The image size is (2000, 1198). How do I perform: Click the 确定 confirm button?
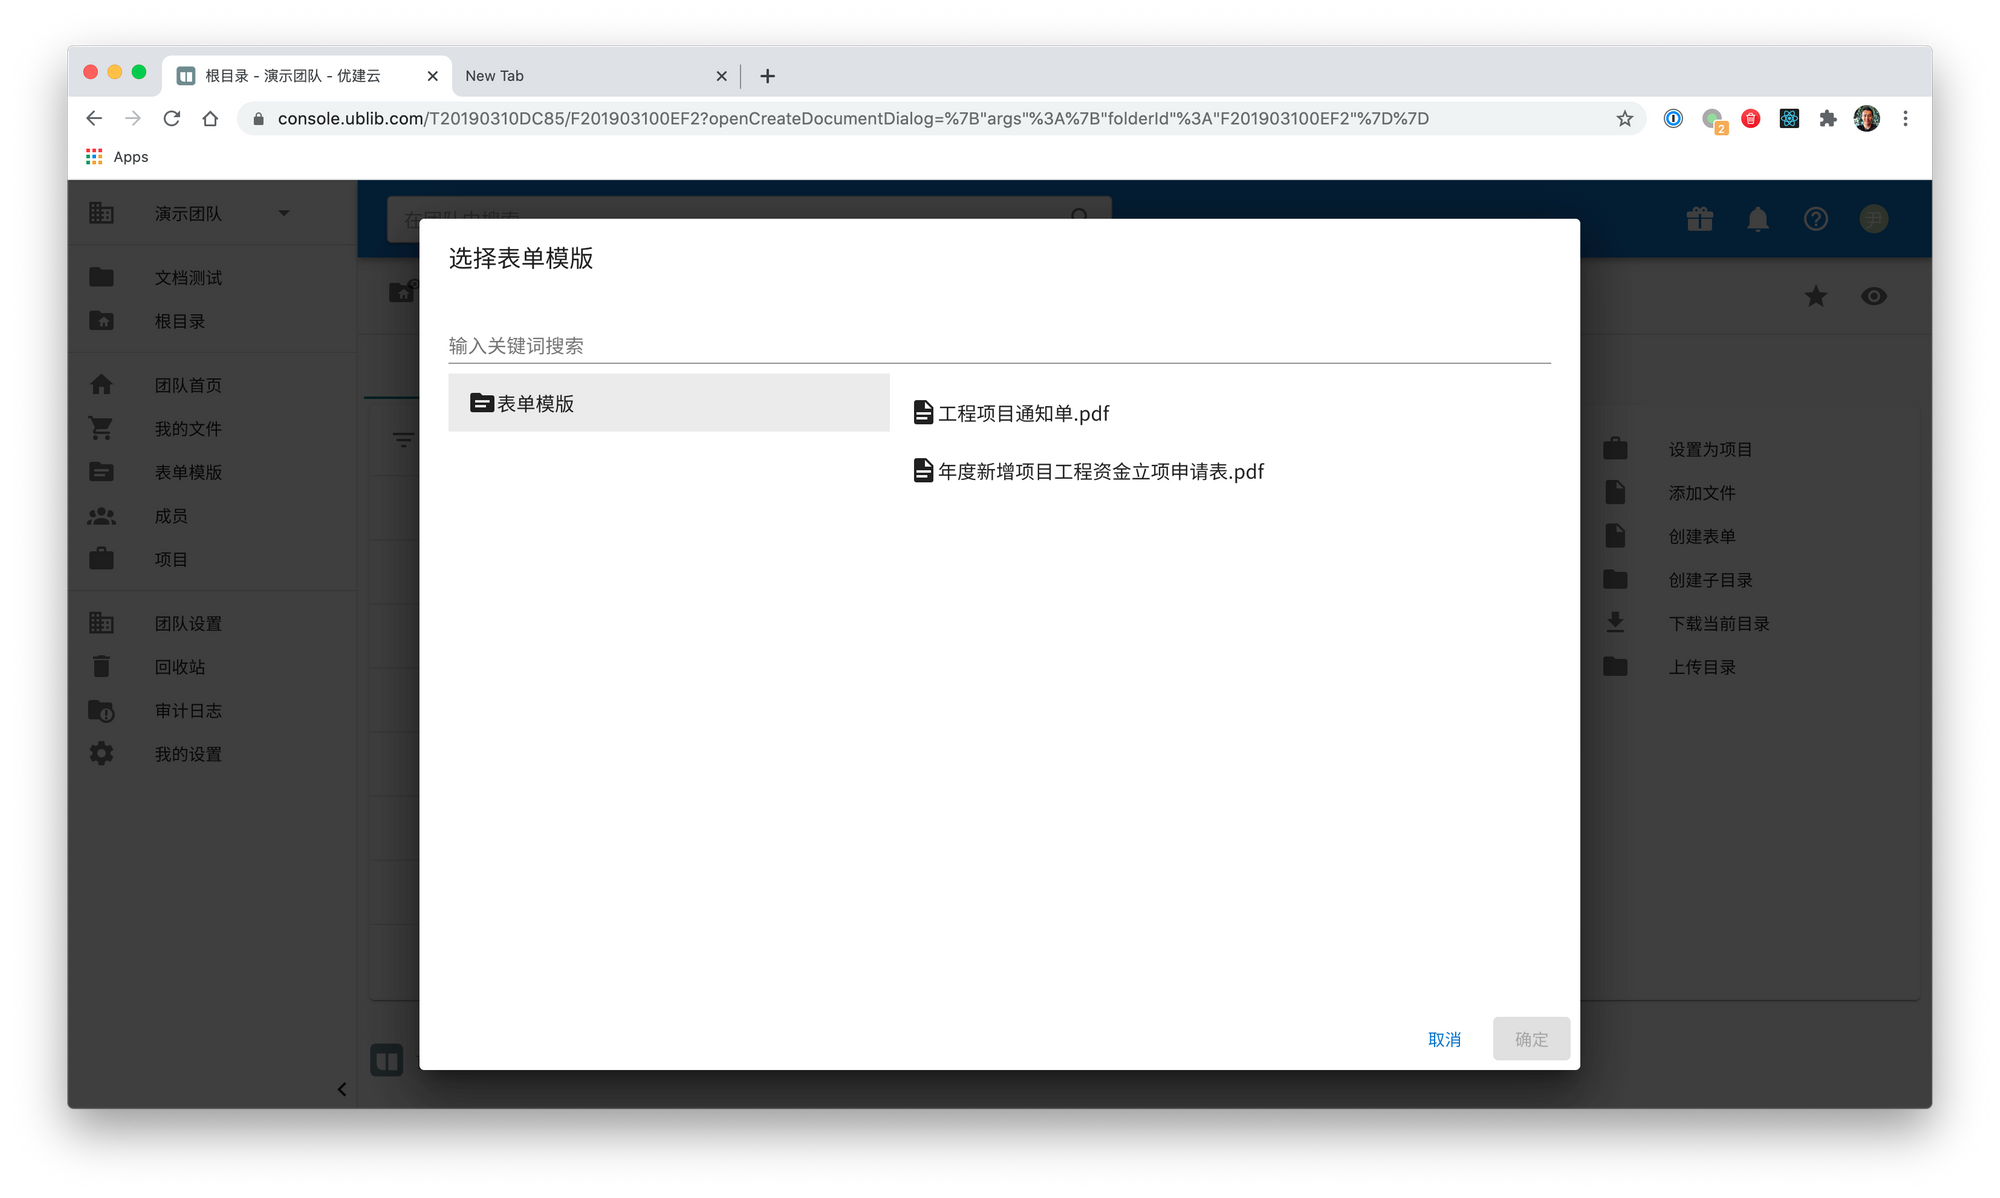click(1531, 1039)
